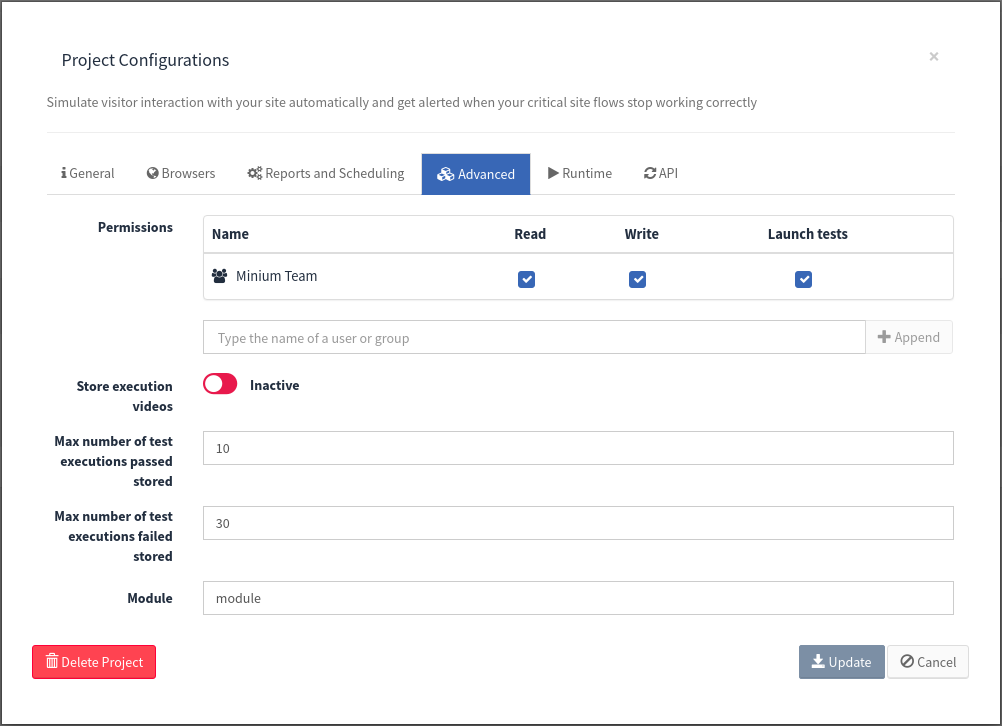Click the Cancel button

(928, 662)
